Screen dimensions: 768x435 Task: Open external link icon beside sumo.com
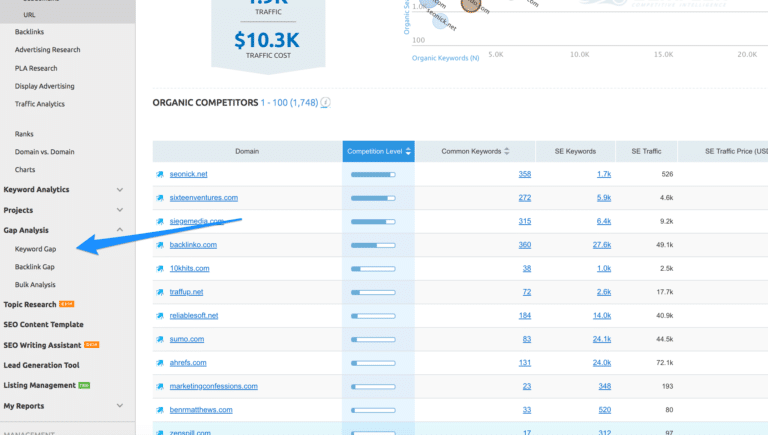pyautogui.click(x=160, y=339)
